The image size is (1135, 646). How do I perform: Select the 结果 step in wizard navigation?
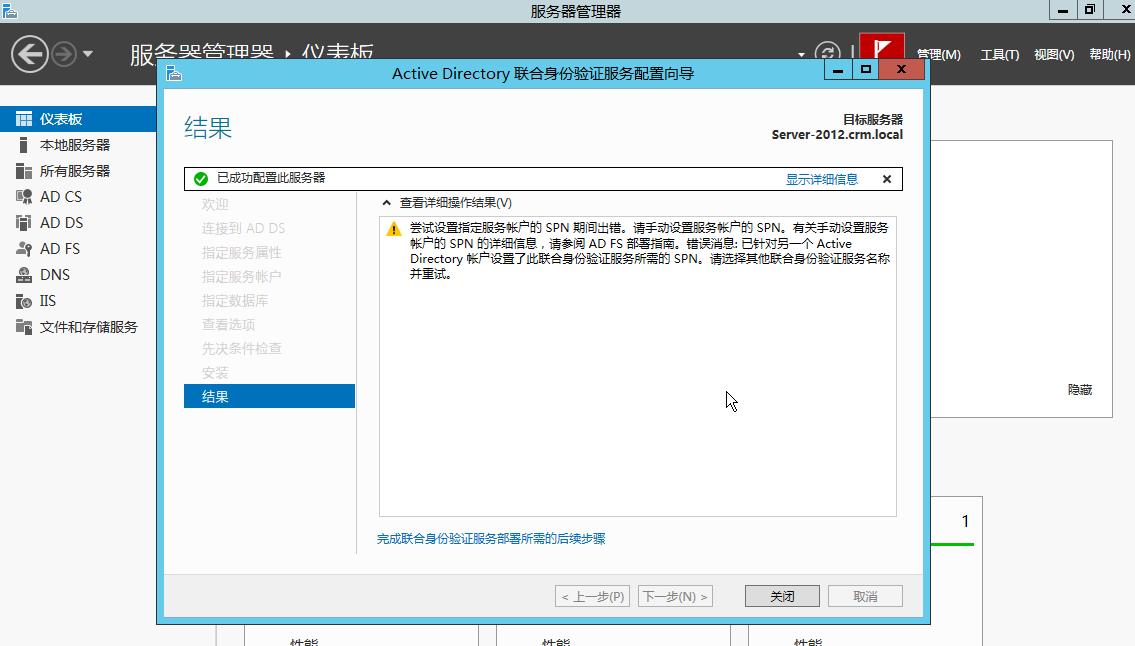(269, 396)
